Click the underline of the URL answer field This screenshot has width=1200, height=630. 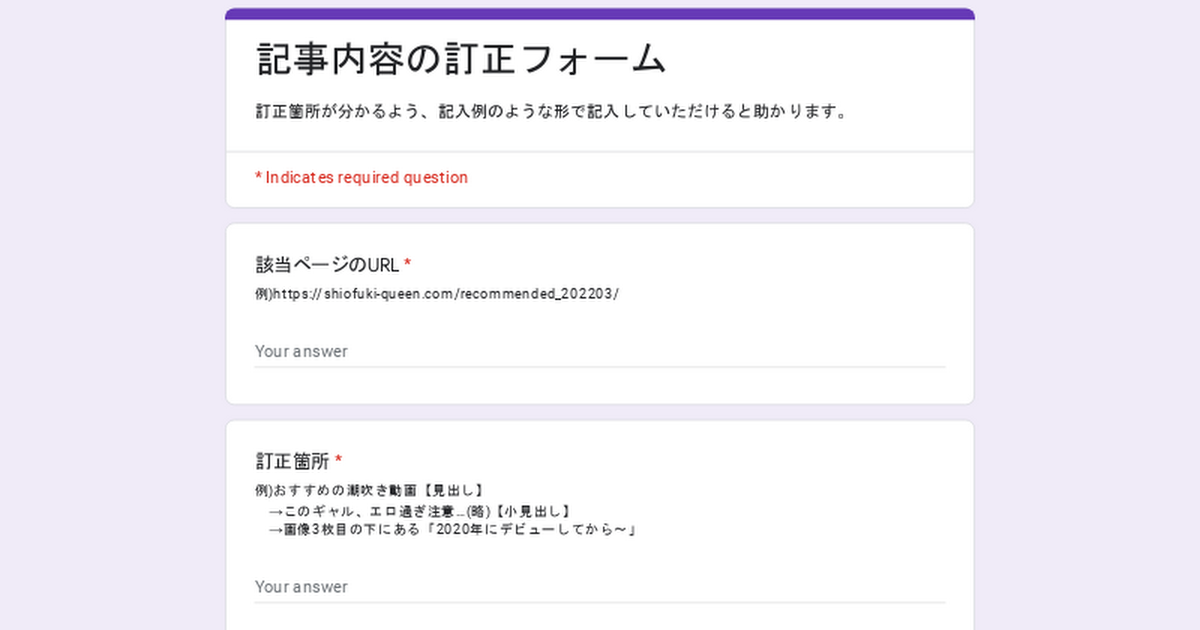click(x=599, y=367)
